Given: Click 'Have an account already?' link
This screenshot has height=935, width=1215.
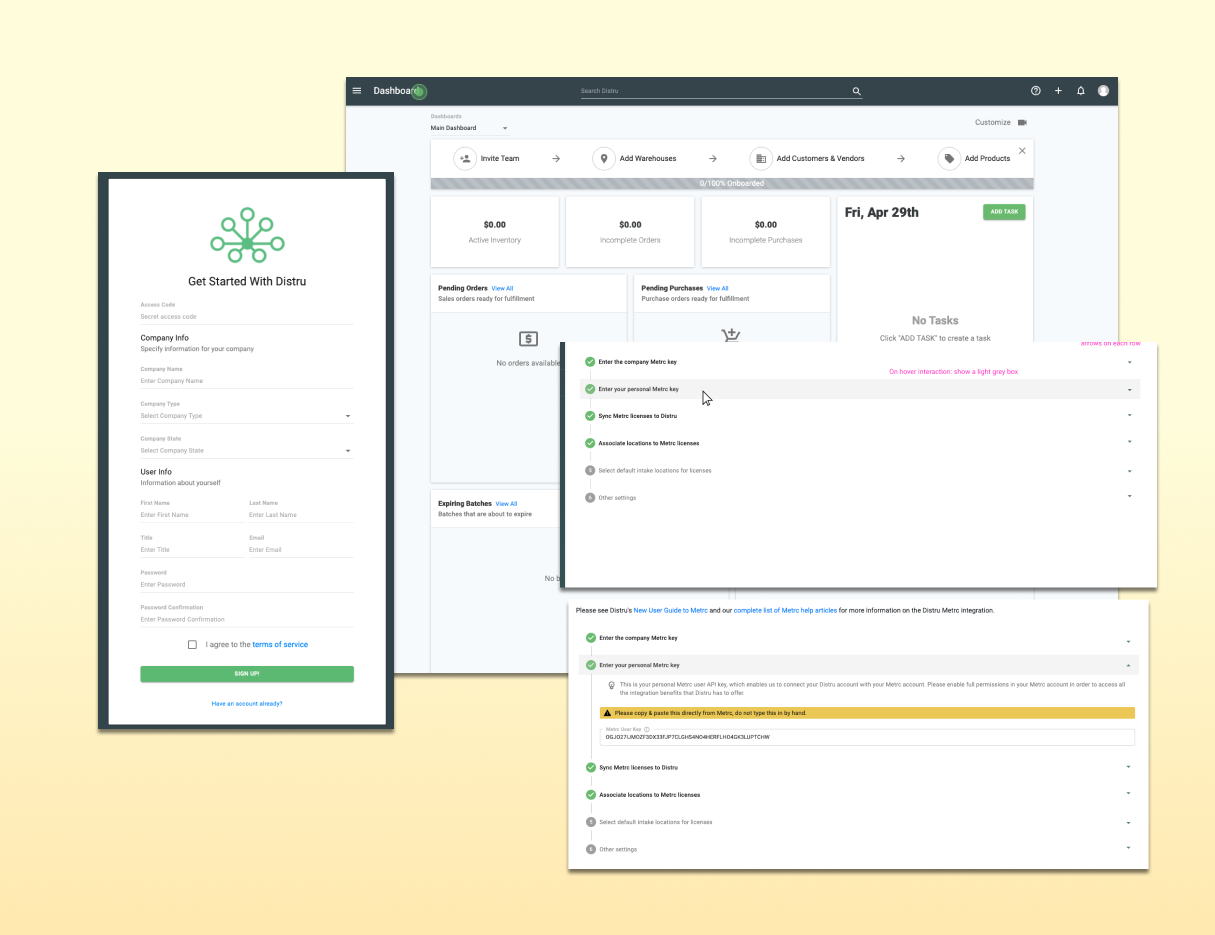Looking at the screenshot, I should (247, 704).
